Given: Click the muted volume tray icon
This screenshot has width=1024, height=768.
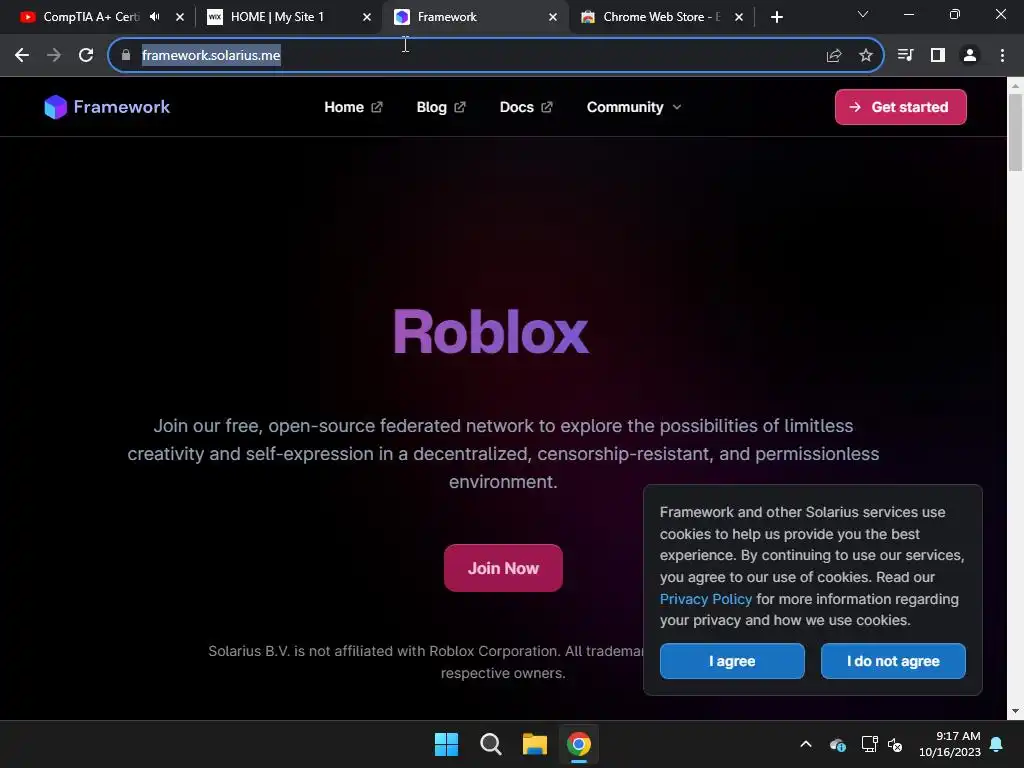Looking at the screenshot, I should click(x=895, y=744).
